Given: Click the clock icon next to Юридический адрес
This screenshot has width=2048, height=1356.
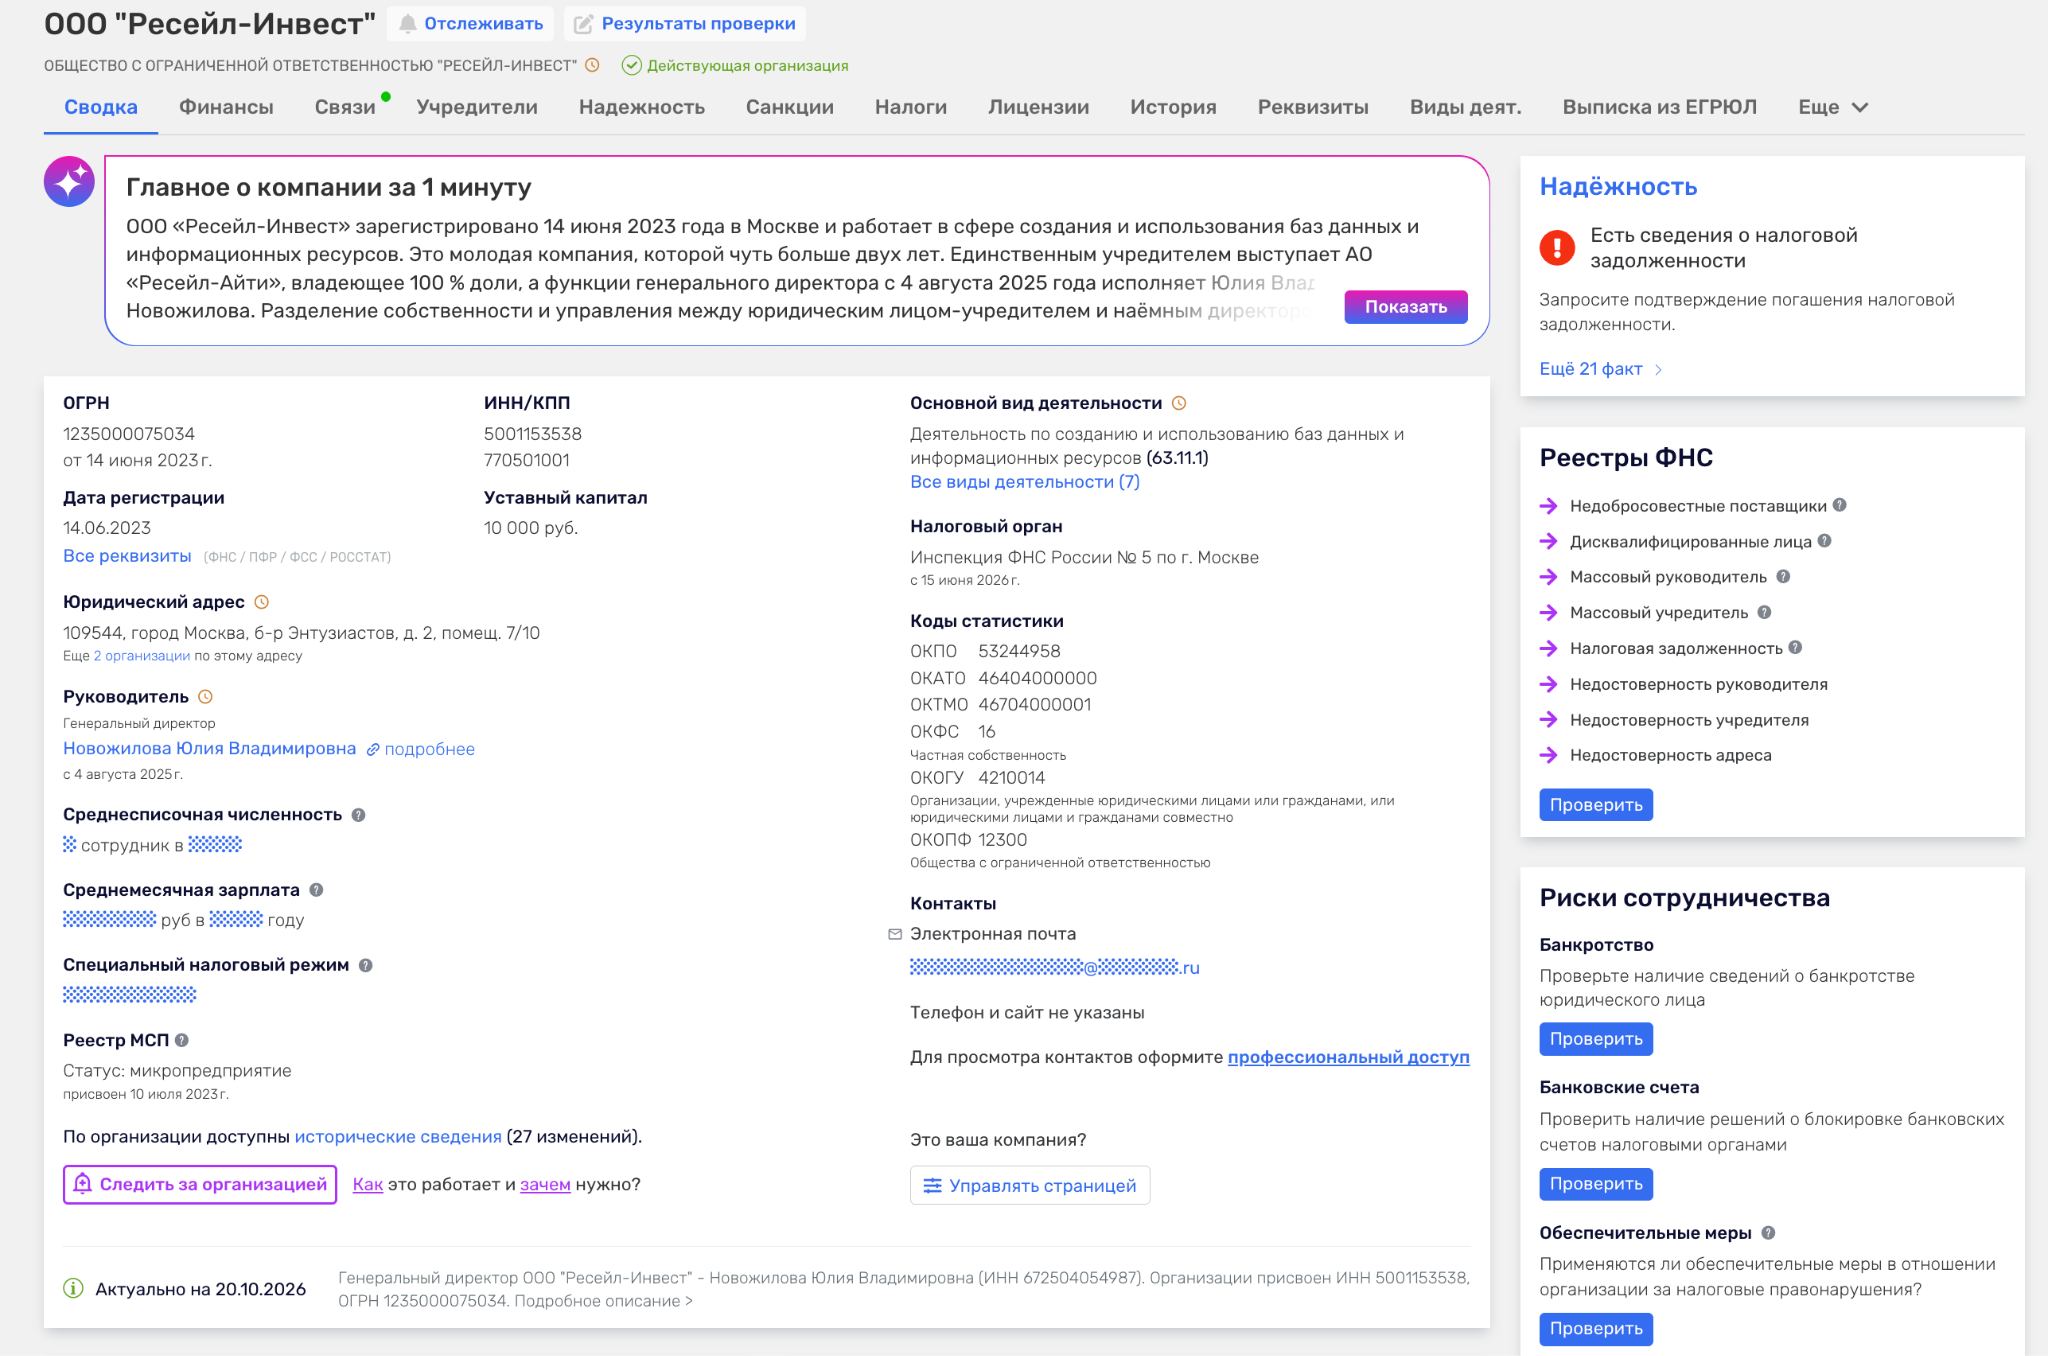Looking at the screenshot, I should [x=262, y=602].
